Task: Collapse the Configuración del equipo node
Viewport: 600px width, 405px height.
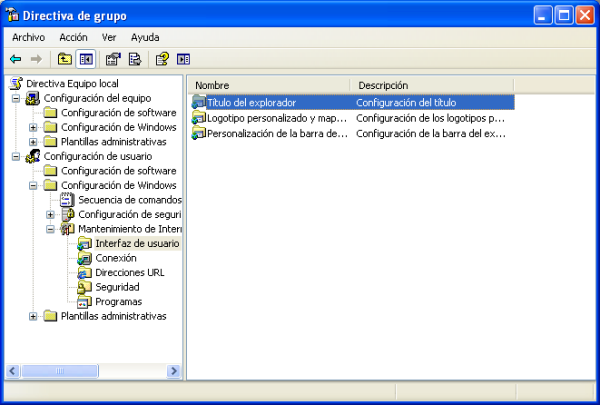Action: [x=16, y=99]
